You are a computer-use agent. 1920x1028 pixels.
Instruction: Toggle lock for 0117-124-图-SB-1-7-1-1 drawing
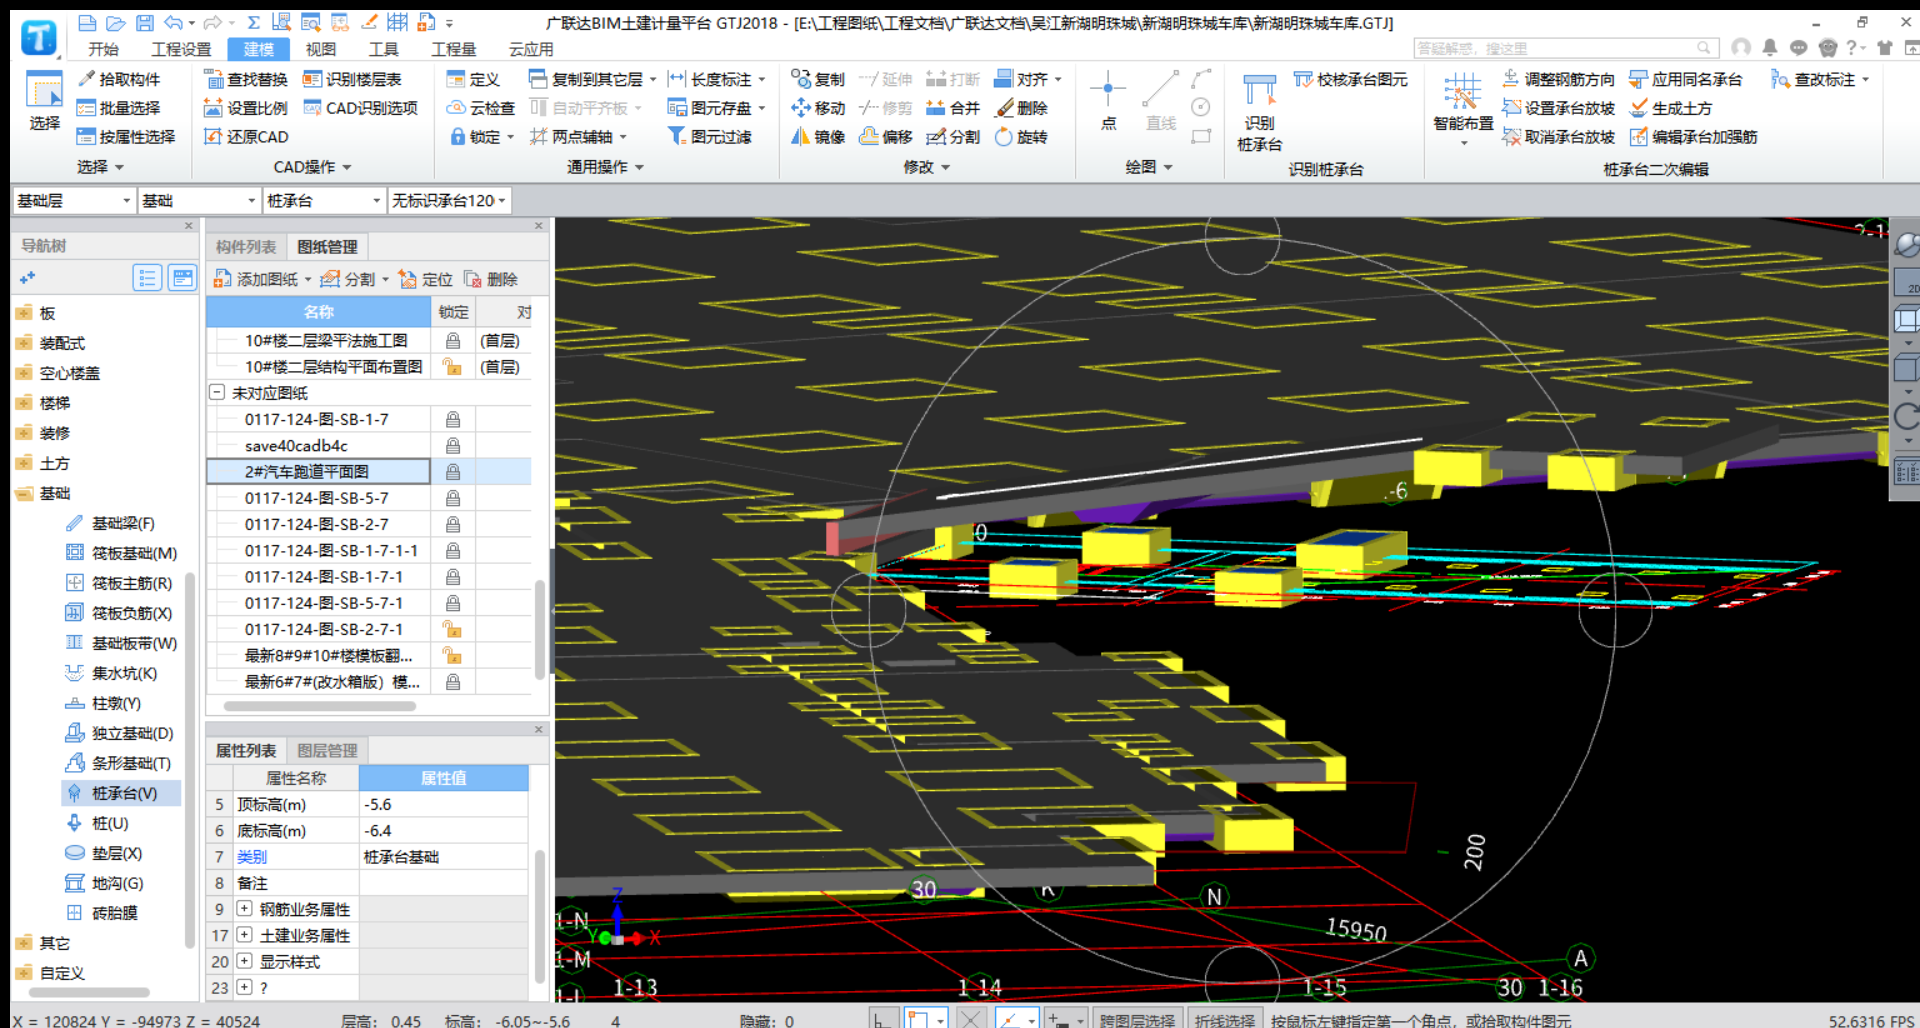[453, 550]
